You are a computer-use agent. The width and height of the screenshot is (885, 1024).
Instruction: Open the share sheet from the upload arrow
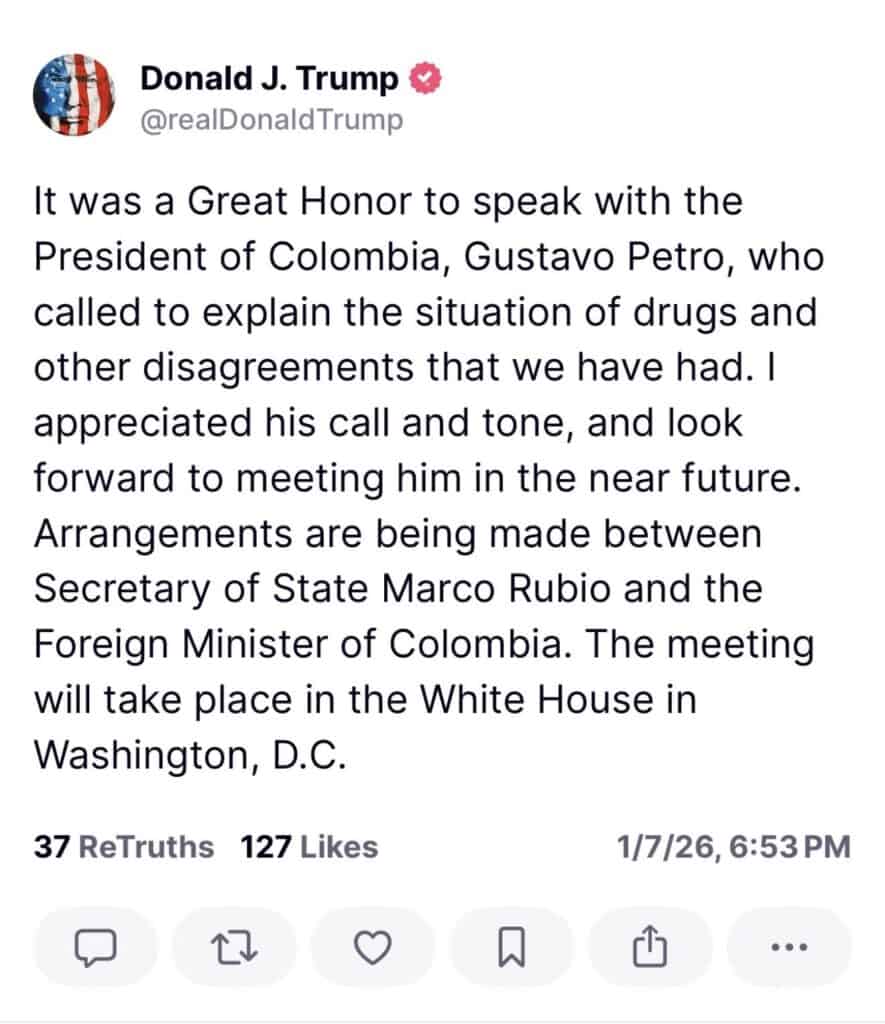tap(648, 945)
